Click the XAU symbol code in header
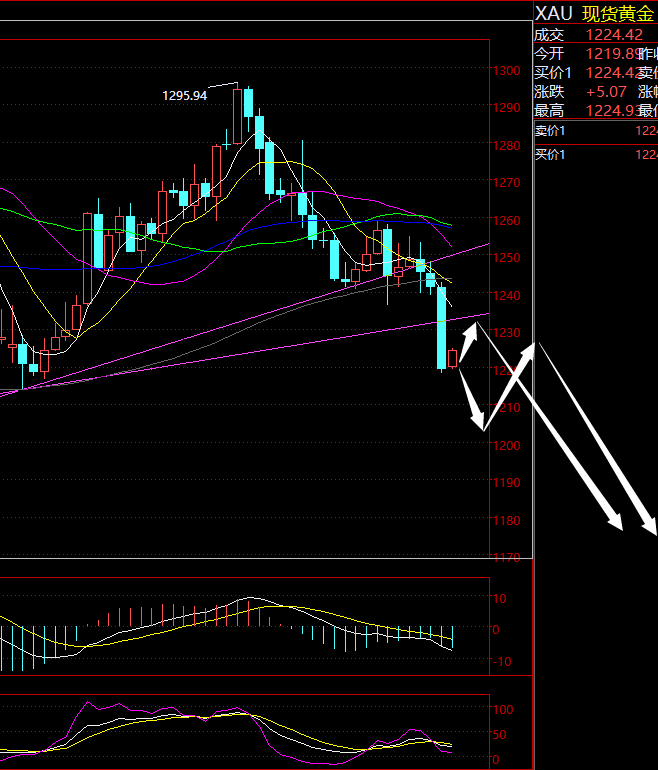The width and height of the screenshot is (658, 770). [553, 13]
